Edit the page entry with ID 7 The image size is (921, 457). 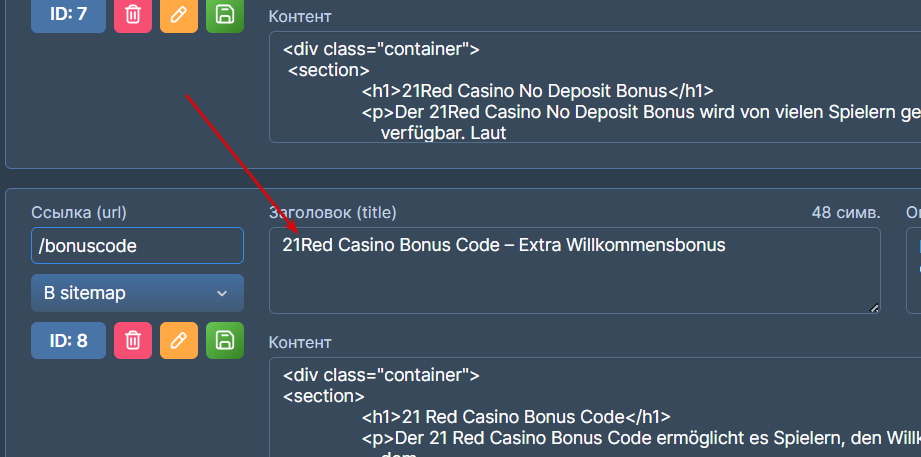[179, 15]
